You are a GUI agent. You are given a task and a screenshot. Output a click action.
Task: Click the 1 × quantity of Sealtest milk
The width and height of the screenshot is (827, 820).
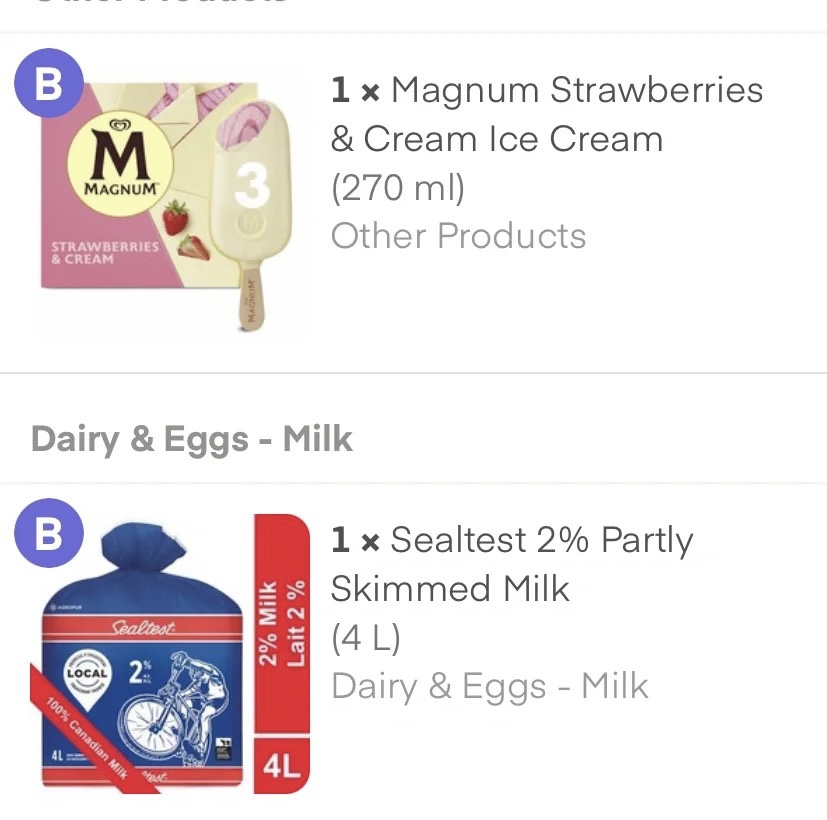355,539
